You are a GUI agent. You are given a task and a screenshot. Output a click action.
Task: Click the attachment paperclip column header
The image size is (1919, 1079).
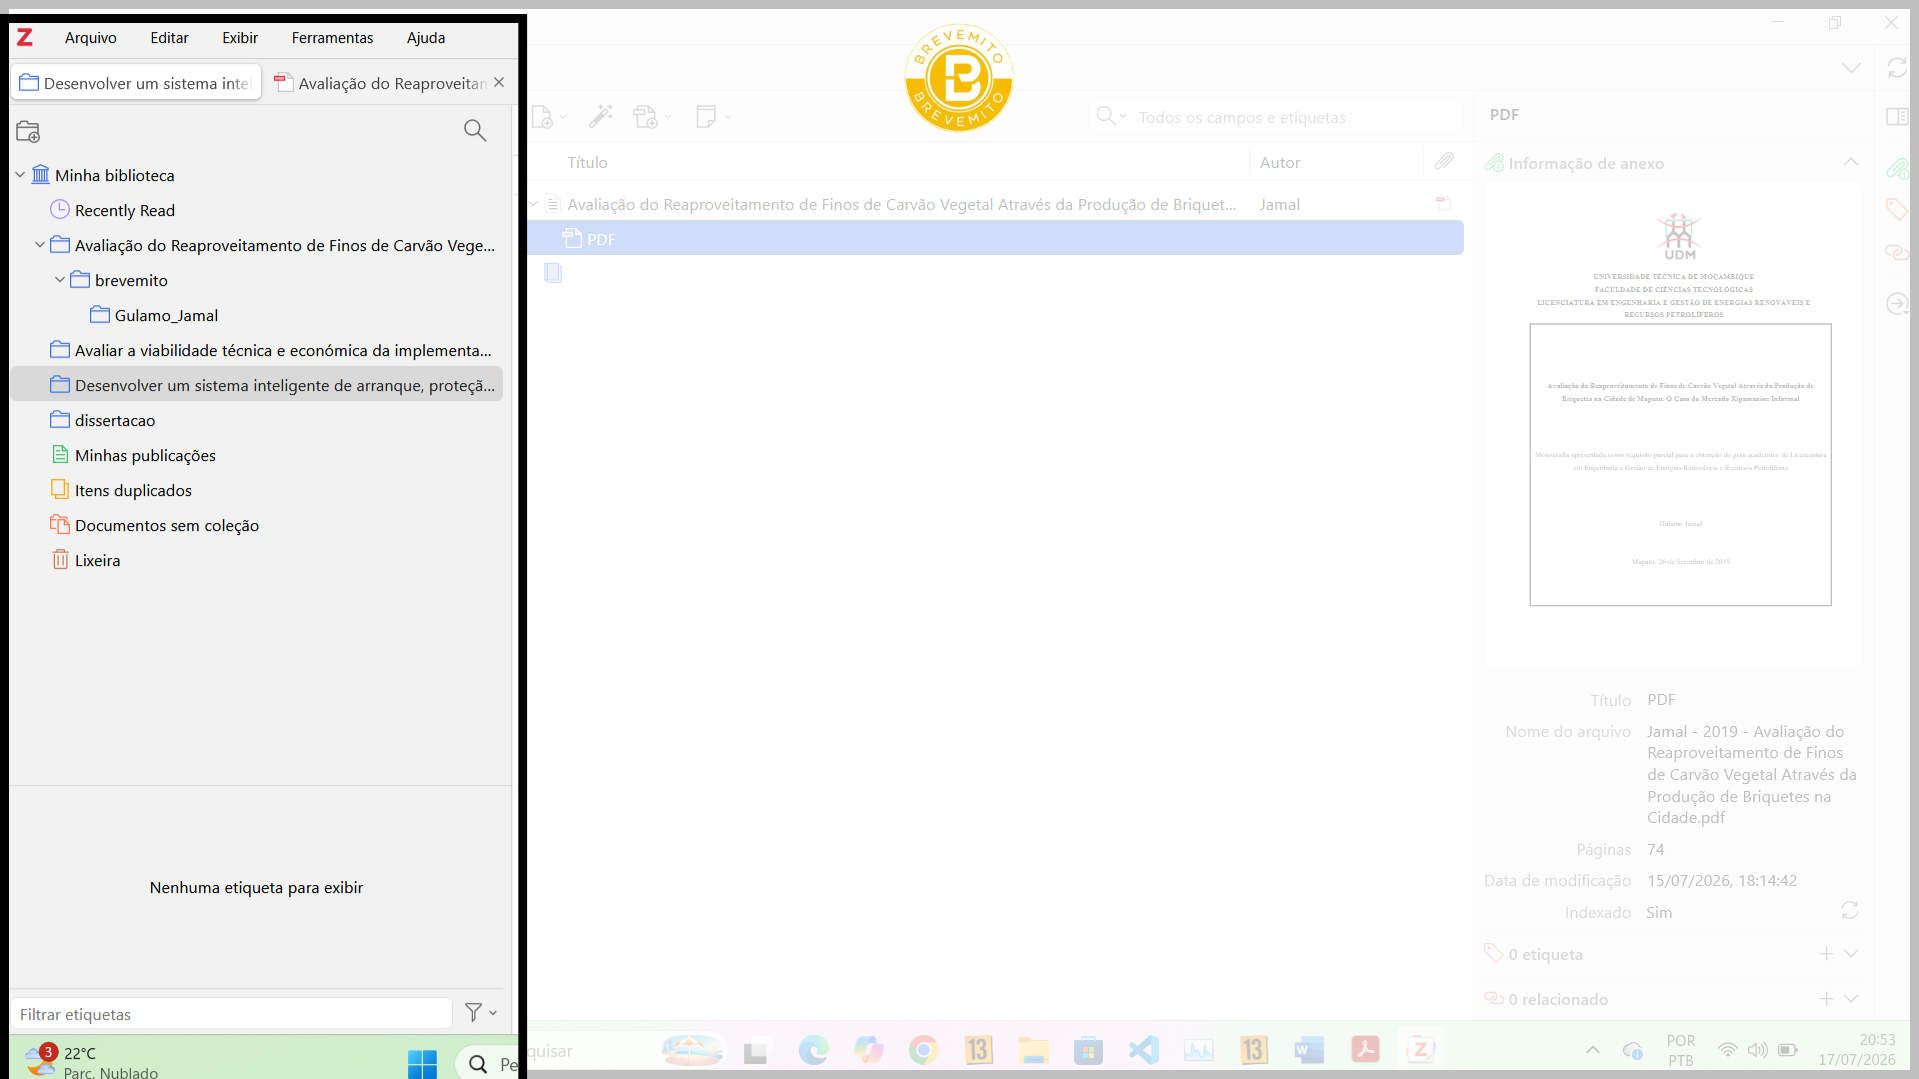[1443, 161]
